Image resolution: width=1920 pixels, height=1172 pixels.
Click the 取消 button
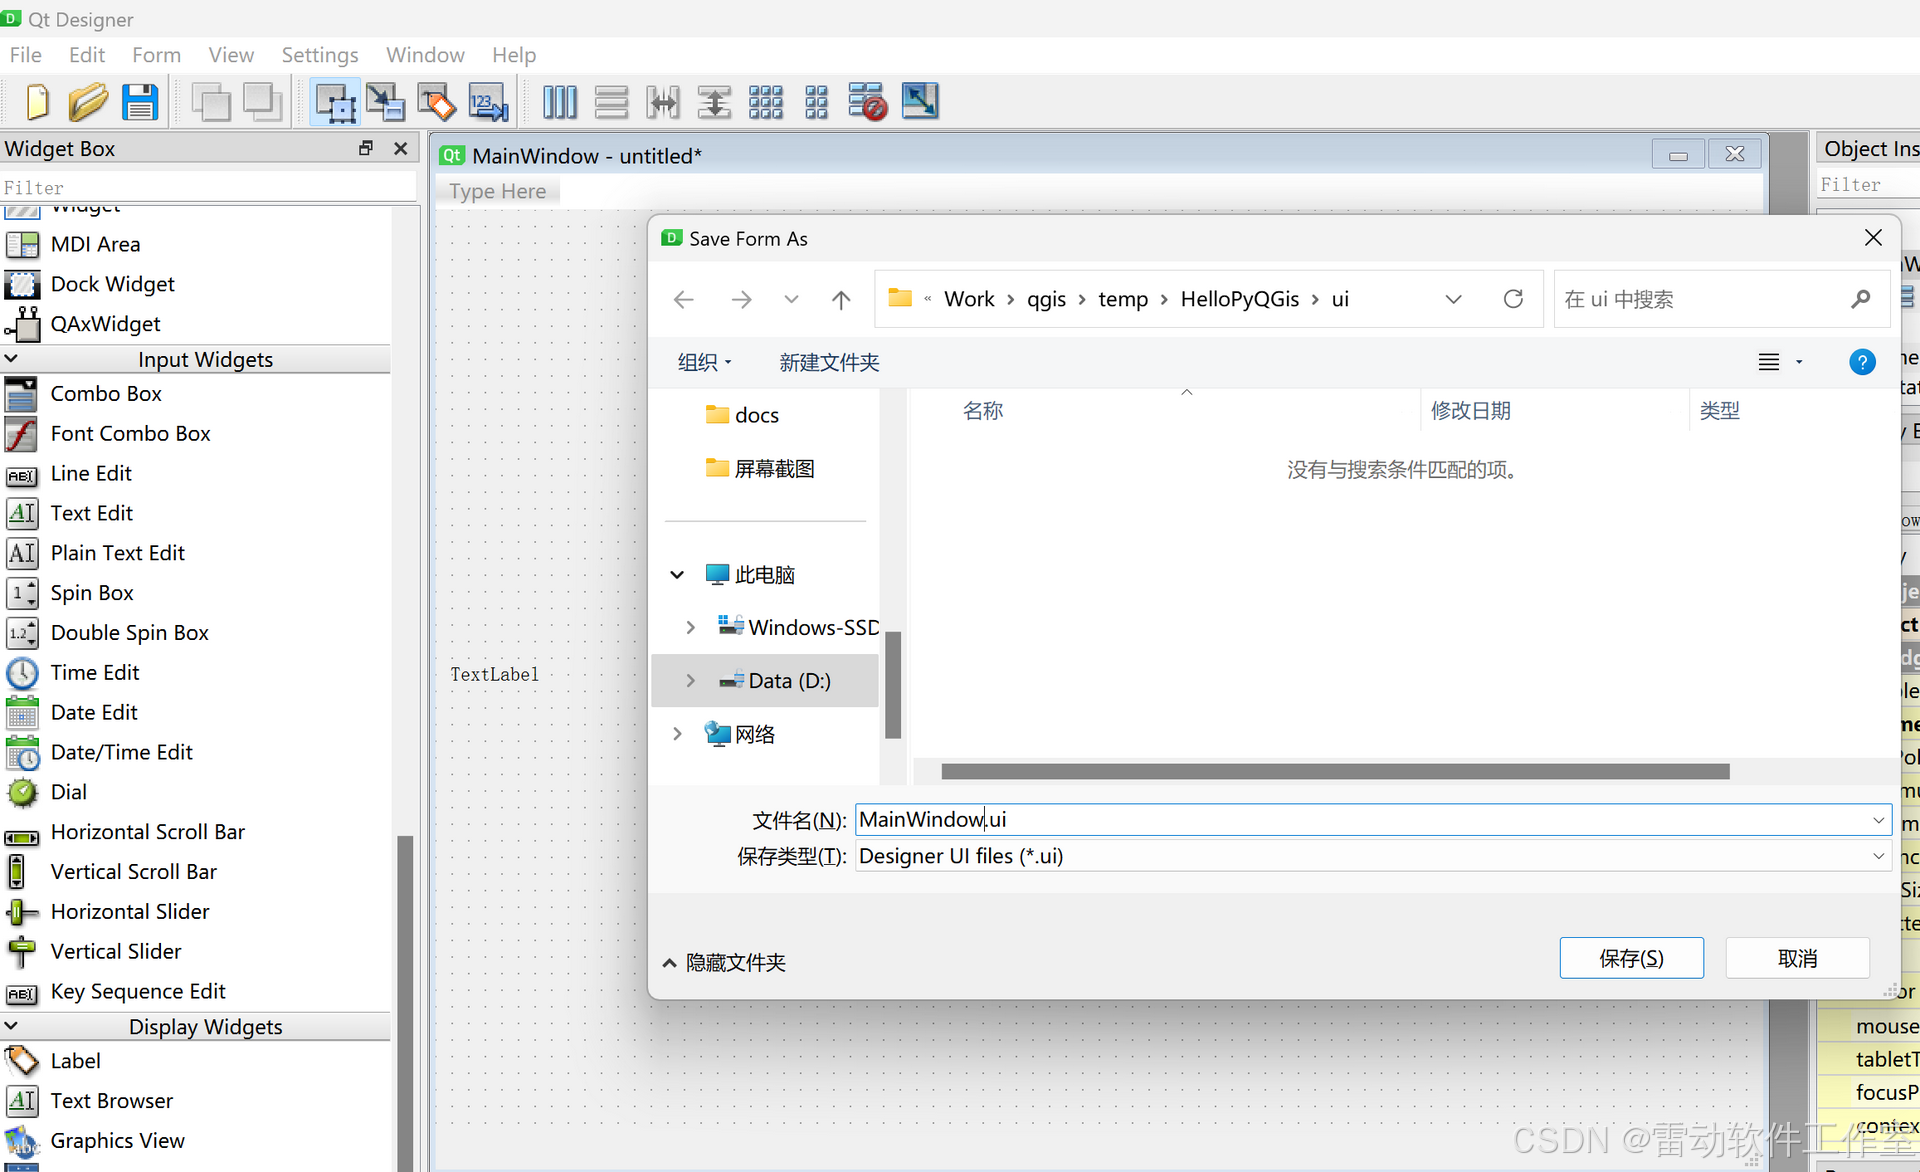[1797, 958]
